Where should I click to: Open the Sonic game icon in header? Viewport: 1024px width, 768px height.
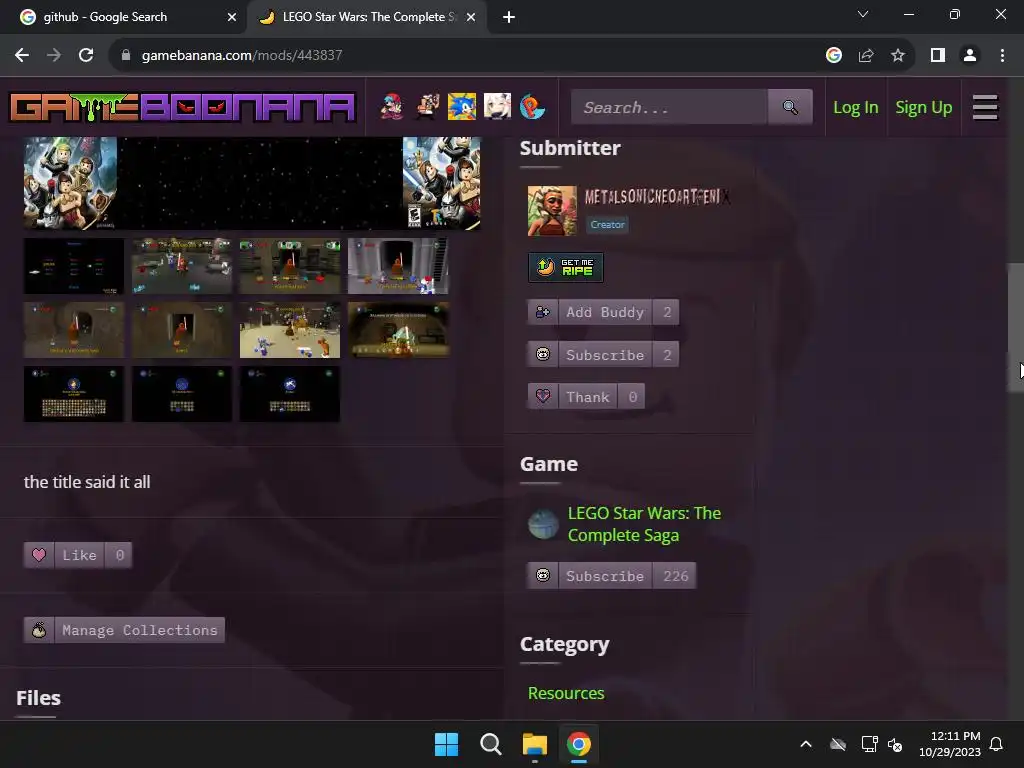pyautogui.click(x=462, y=106)
